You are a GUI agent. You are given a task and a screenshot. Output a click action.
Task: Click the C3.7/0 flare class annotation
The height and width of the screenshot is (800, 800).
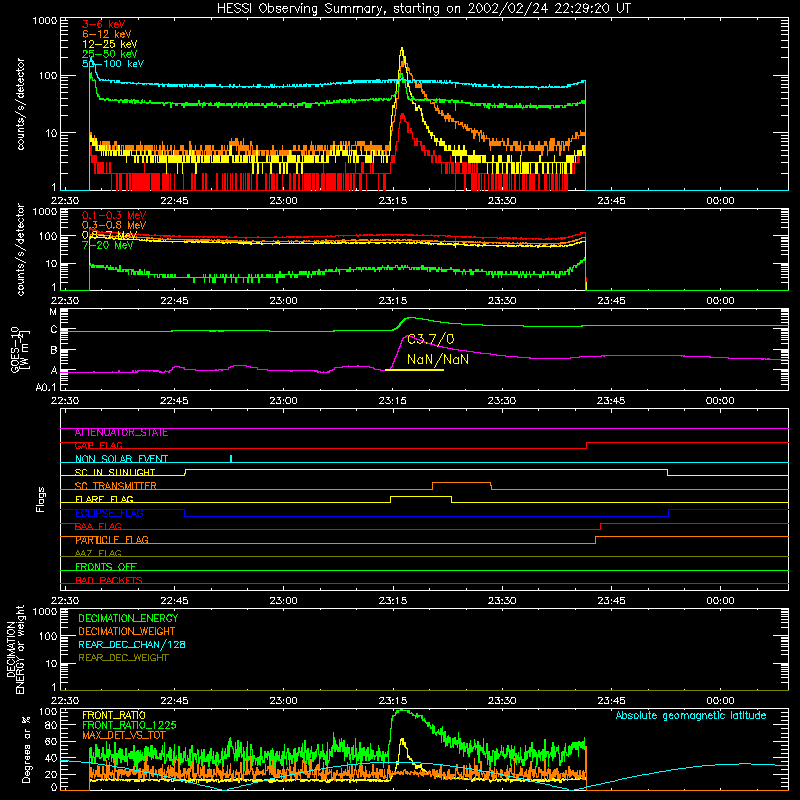pyautogui.click(x=430, y=339)
